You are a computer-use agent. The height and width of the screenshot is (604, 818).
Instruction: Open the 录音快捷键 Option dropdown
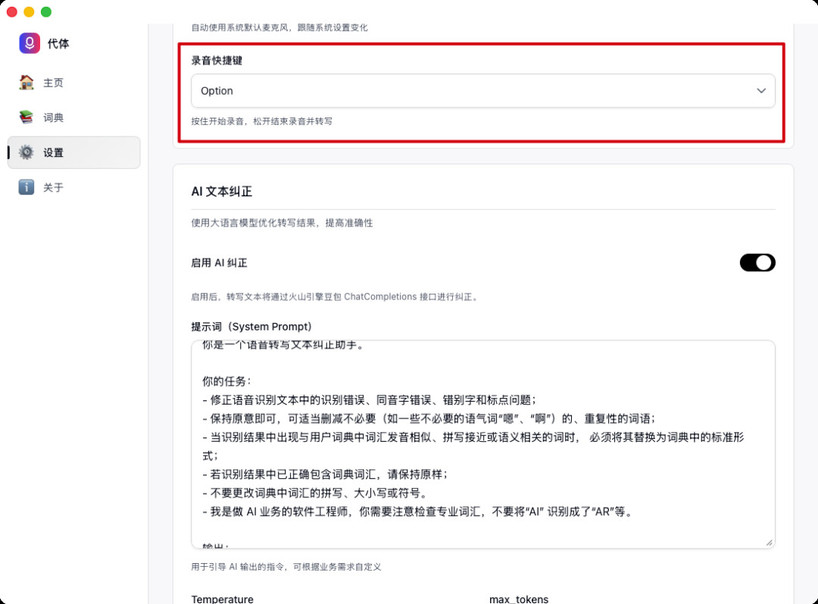click(482, 91)
